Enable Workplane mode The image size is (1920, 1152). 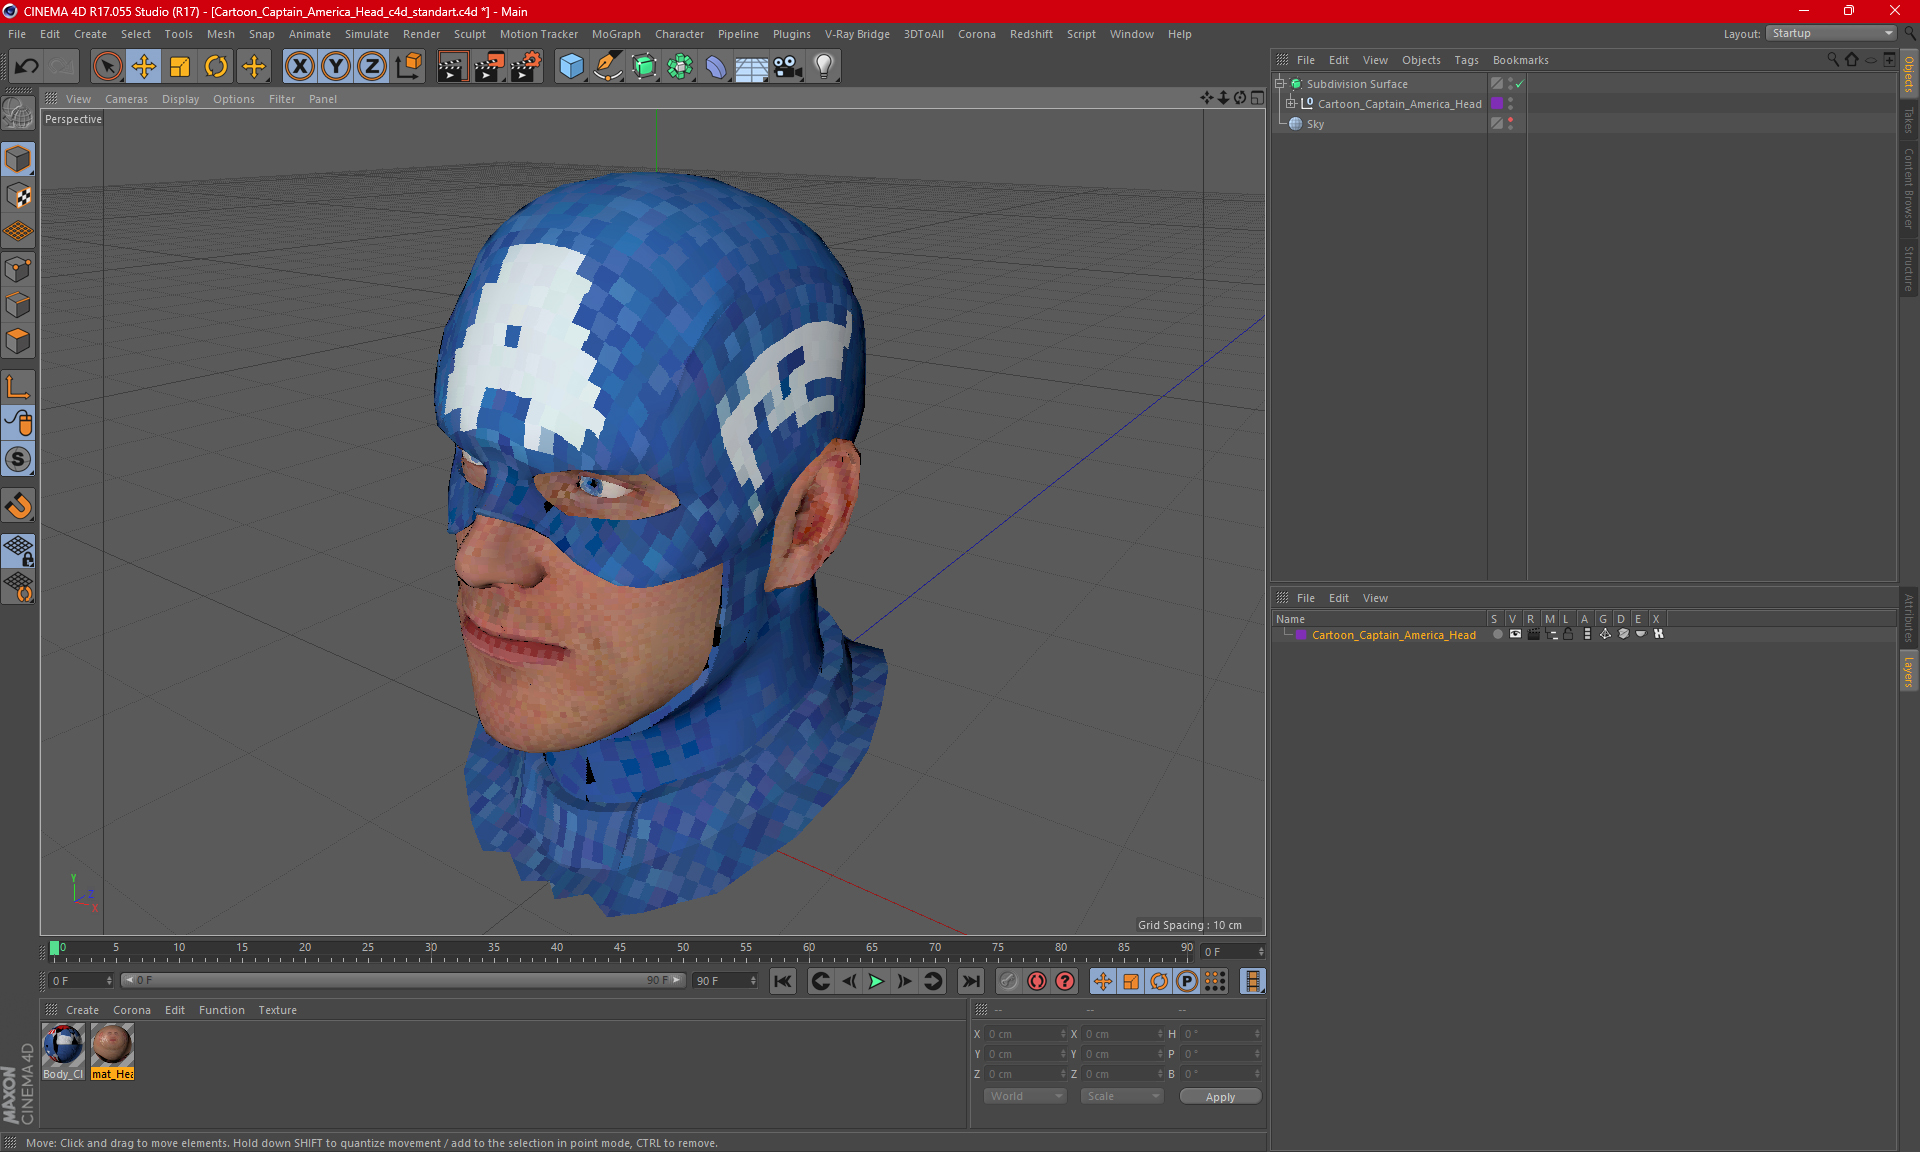tap(18, 232)
